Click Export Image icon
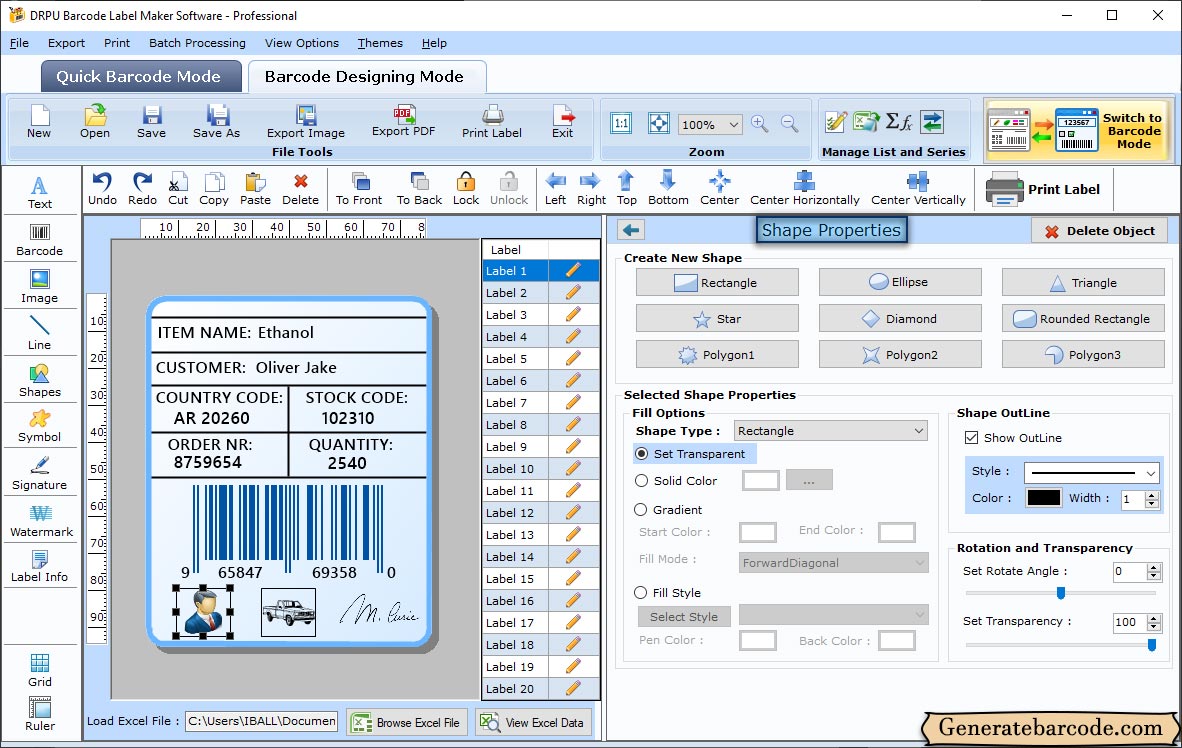The image size is (1182, 748). click(x=305, y=121)
